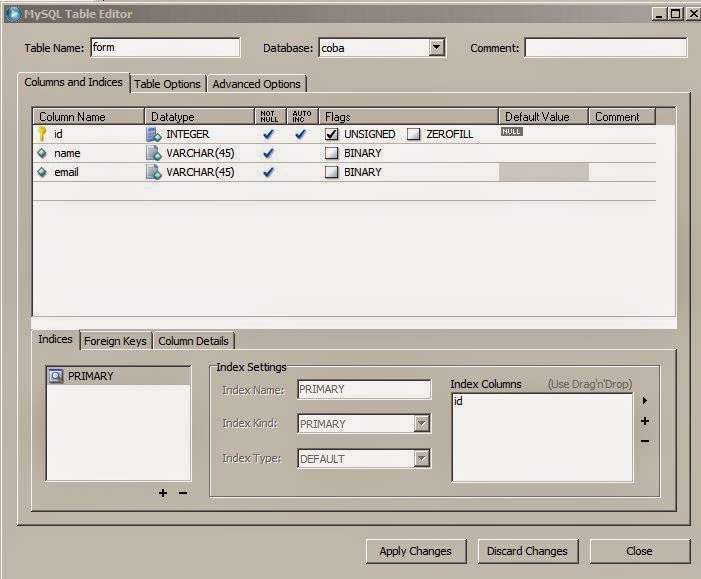
Task: Switch to the Foreign Keys tab
Action: click(115, 341)
